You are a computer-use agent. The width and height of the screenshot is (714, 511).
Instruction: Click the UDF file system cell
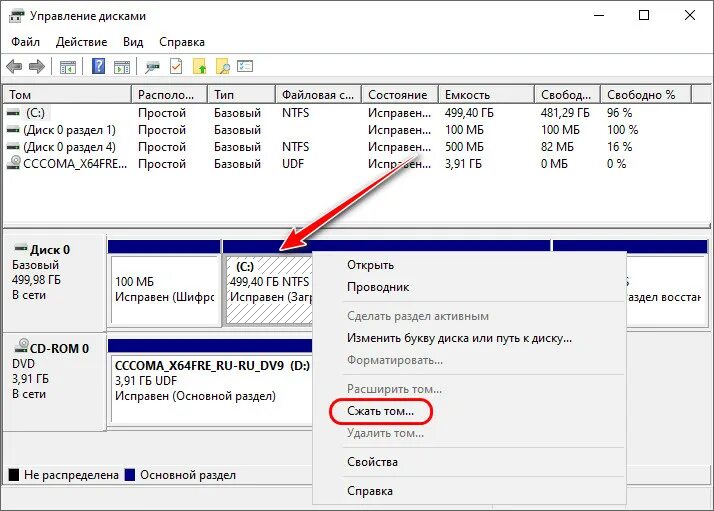pyautogui.click(x=293, y=164)
